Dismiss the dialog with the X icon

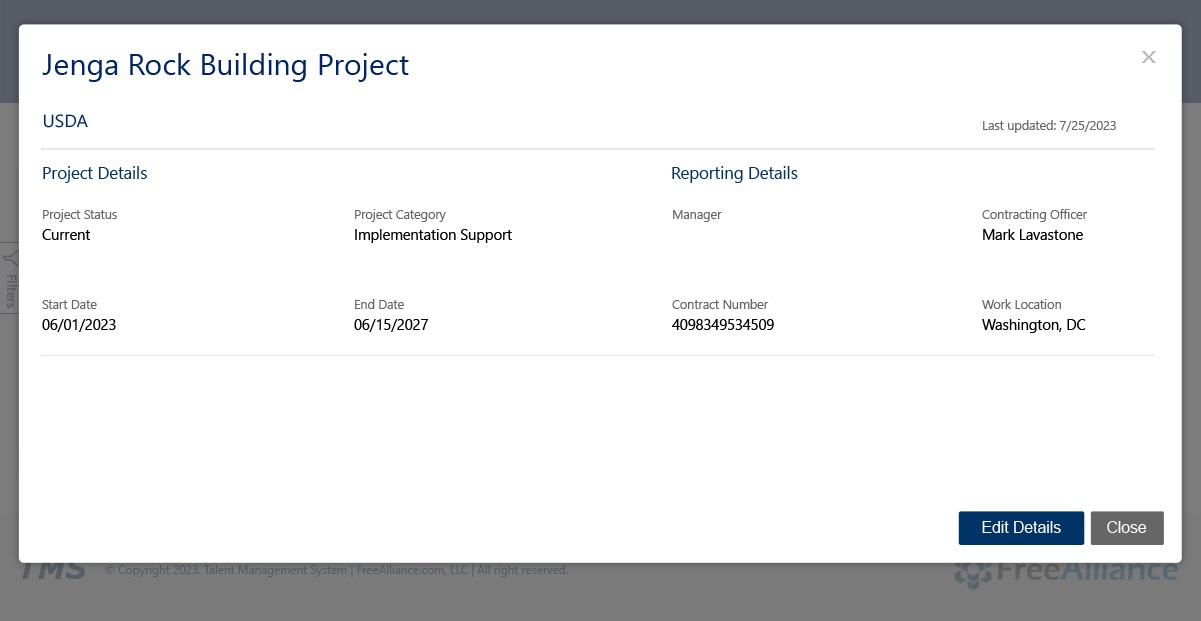pos(1148,57)
